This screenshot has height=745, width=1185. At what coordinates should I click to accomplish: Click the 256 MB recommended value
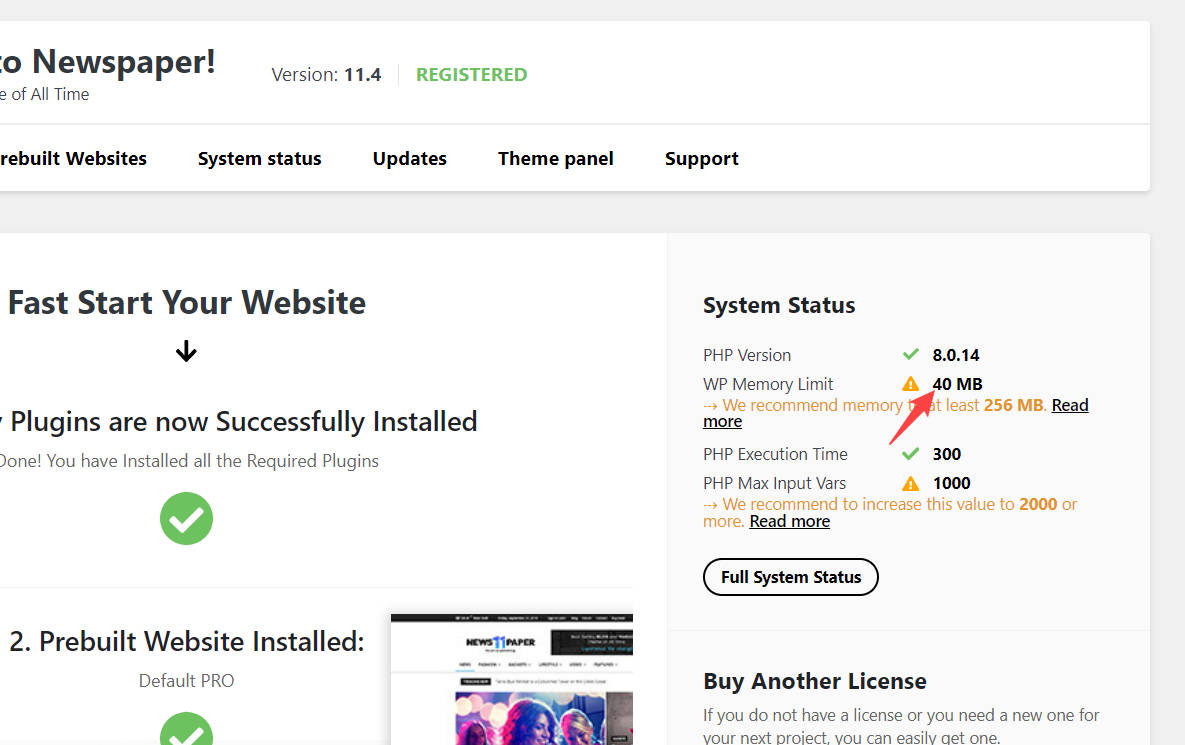point(1013,406)
